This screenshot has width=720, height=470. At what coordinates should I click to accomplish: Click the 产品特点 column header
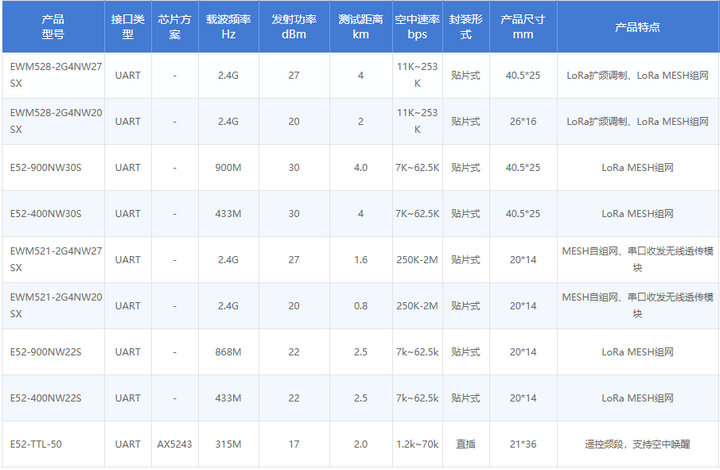[x=637, y=27]
